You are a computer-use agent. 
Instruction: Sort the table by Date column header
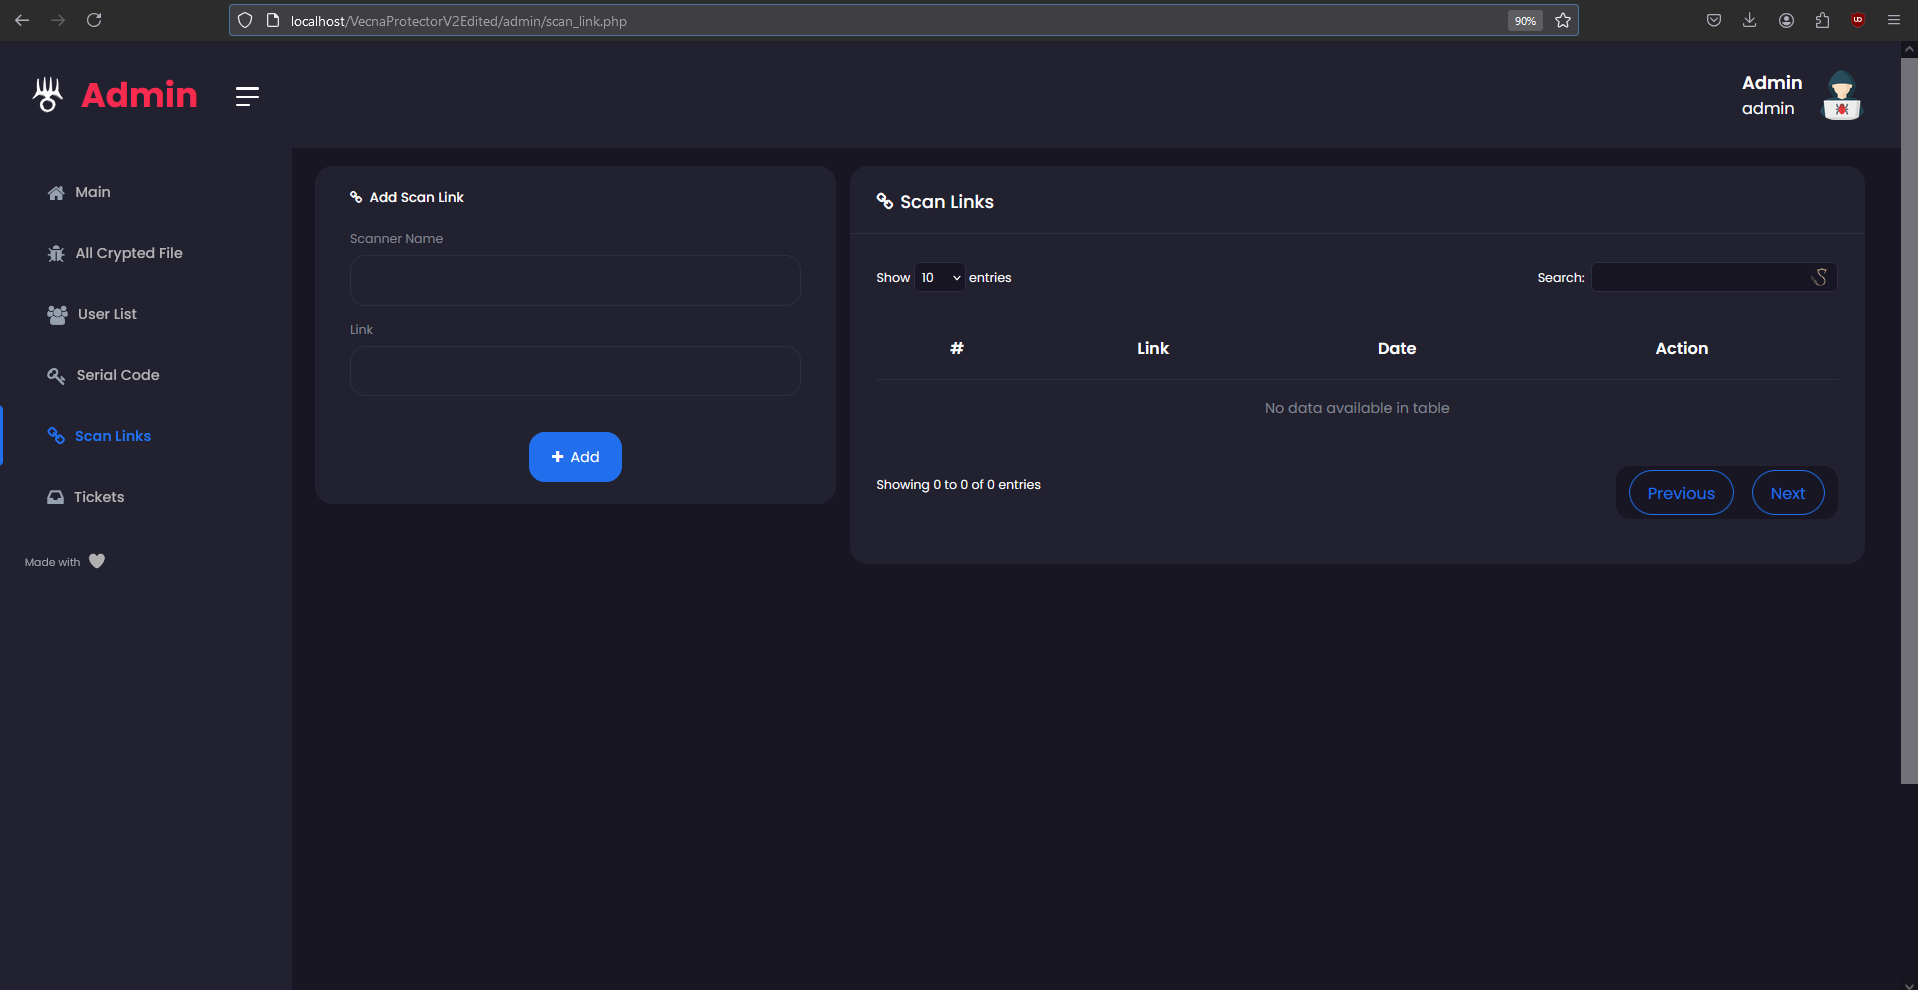coord(1397,348)
